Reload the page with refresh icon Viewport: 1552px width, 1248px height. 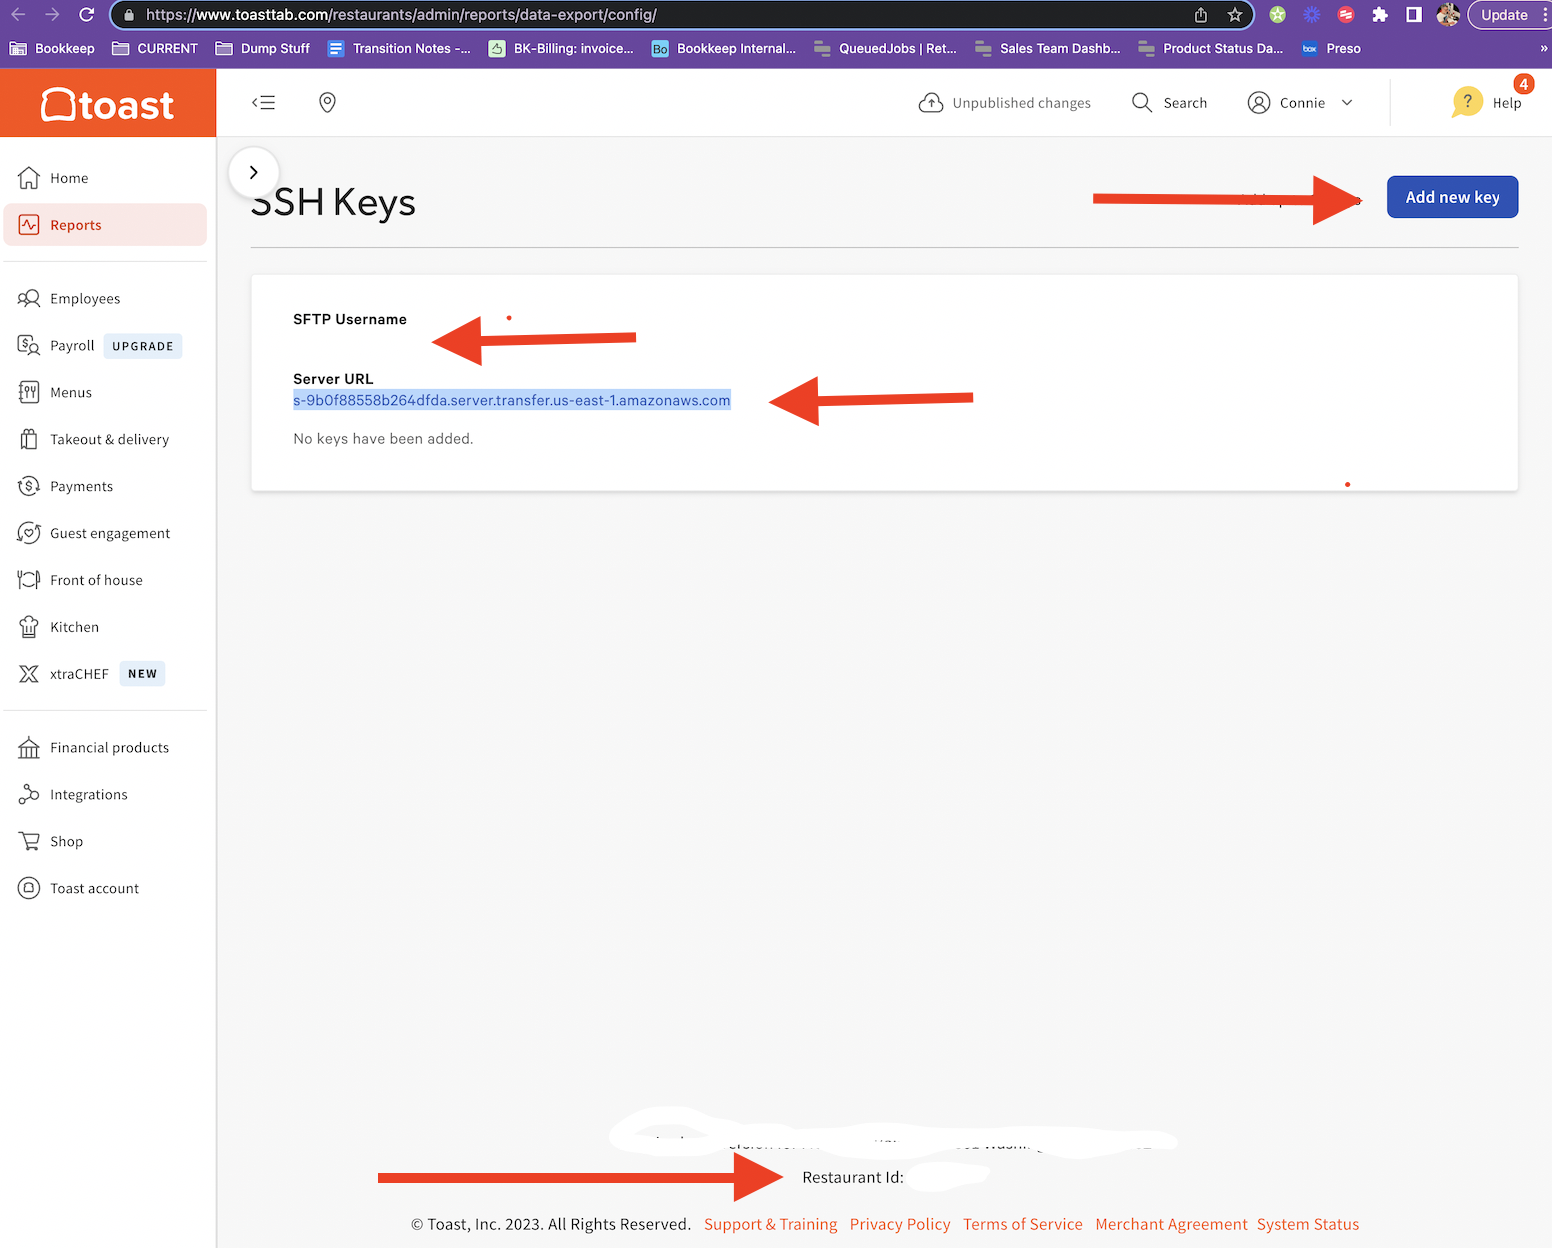coord(87,15)
